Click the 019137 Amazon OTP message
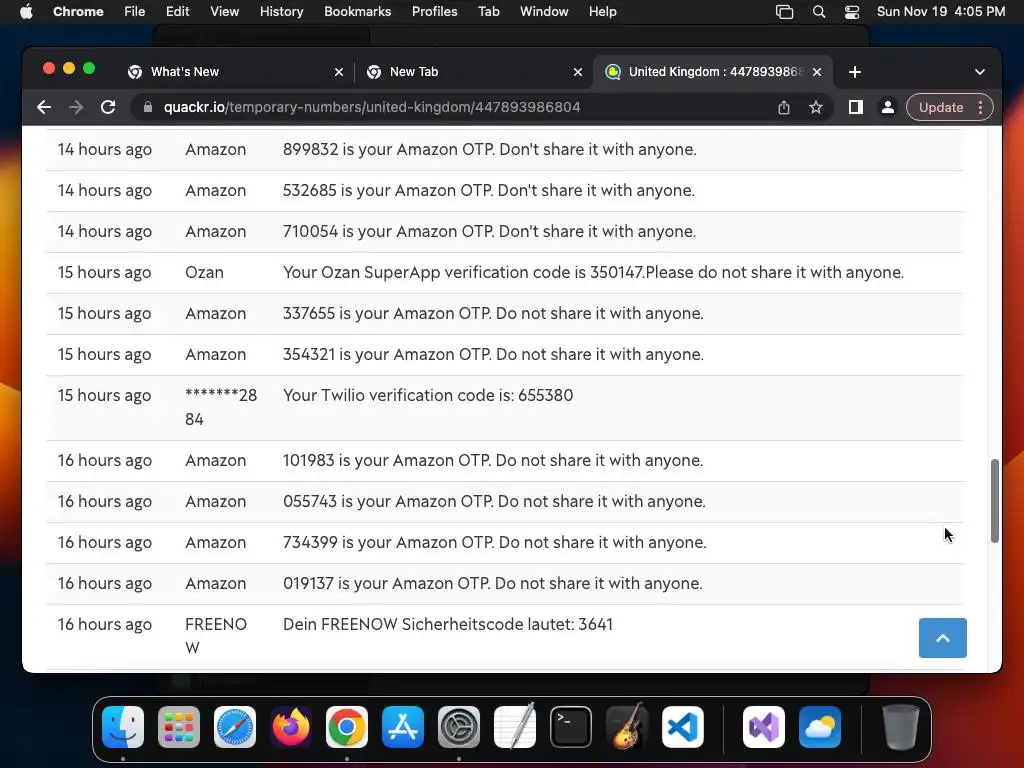Screen dimensions: 1024x768 pos(492,583)
